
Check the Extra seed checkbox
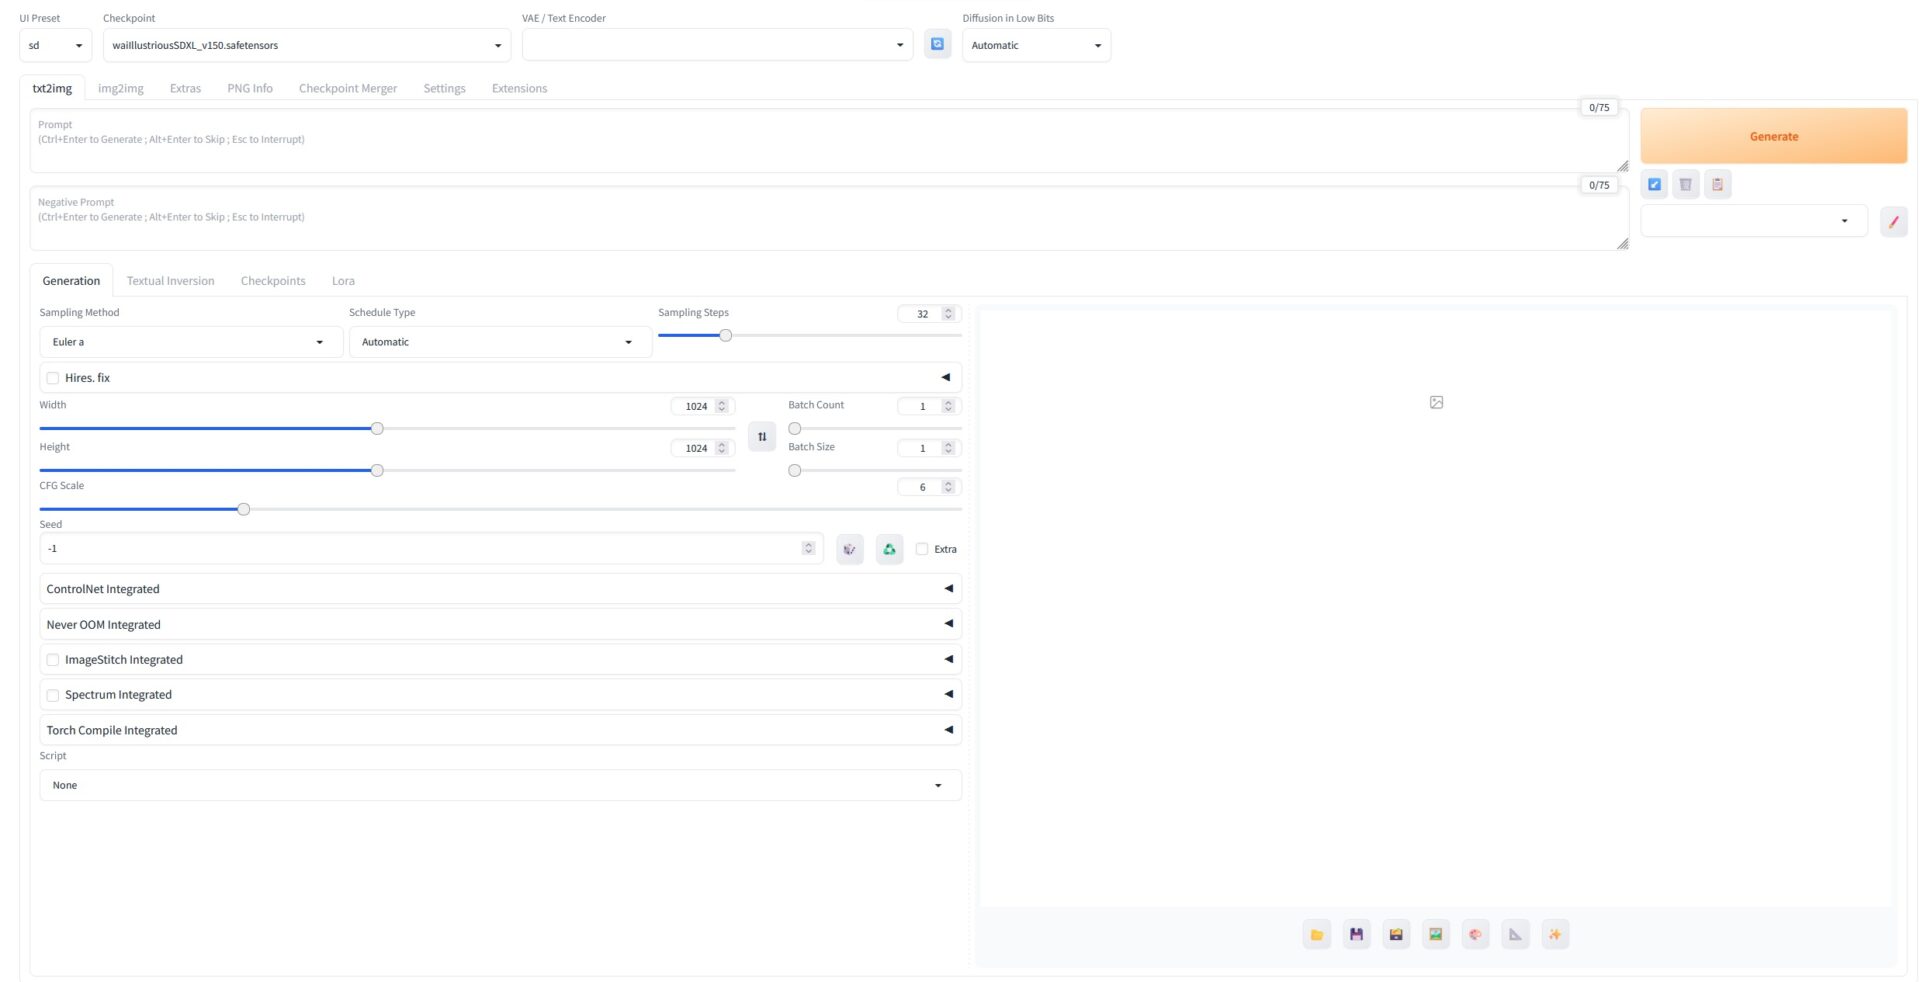[922, 549]
